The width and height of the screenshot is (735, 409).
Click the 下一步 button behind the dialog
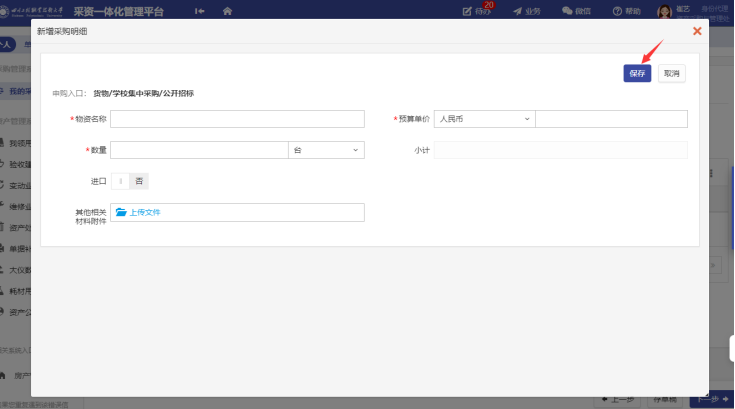pos(711,399)
